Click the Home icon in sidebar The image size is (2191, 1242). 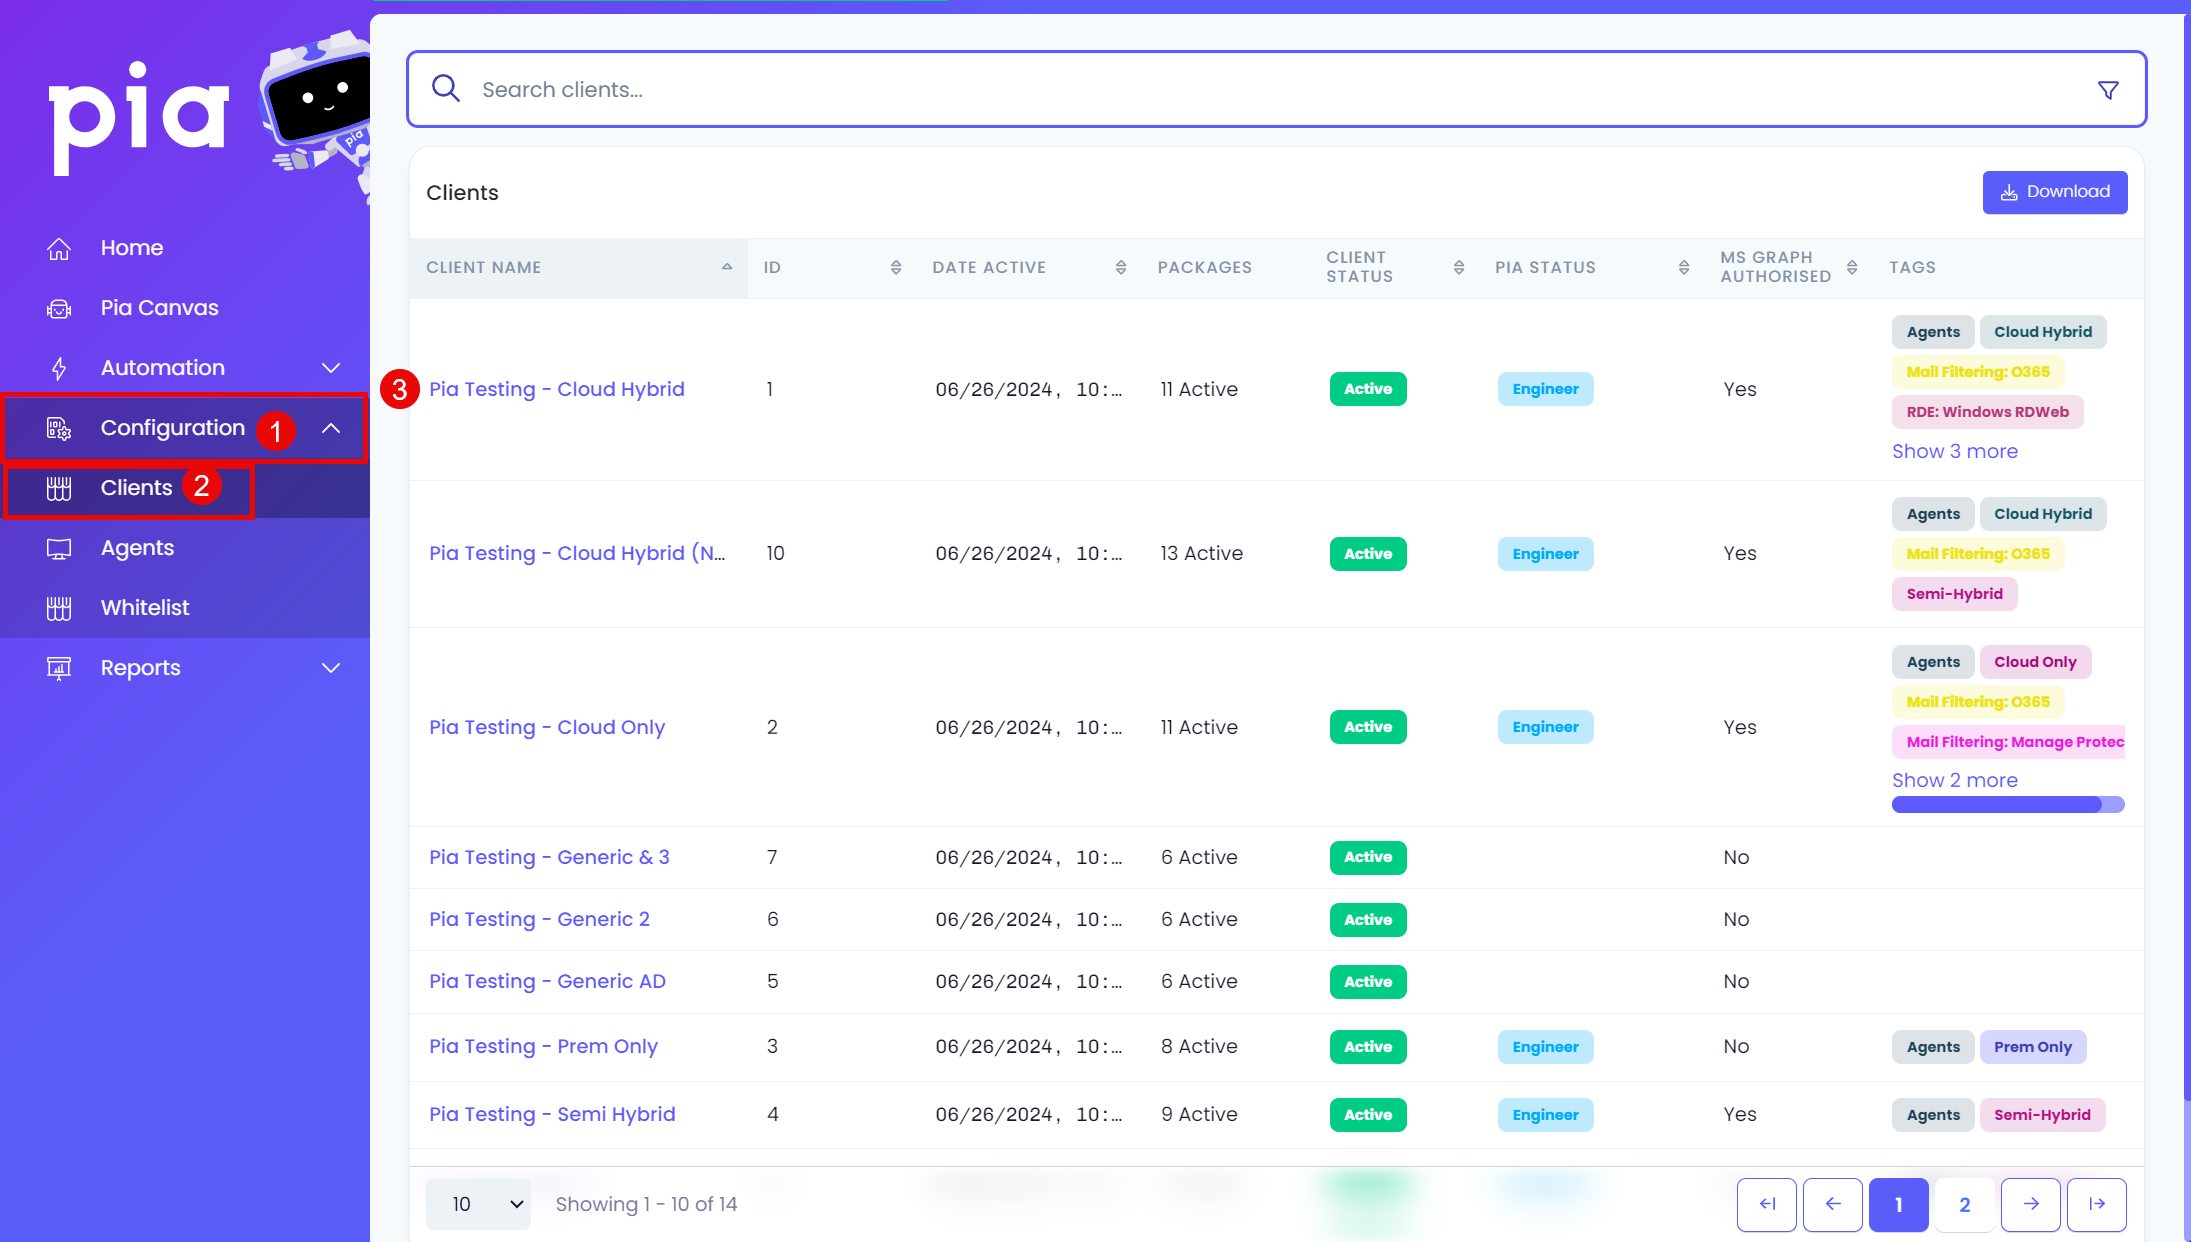59,248
